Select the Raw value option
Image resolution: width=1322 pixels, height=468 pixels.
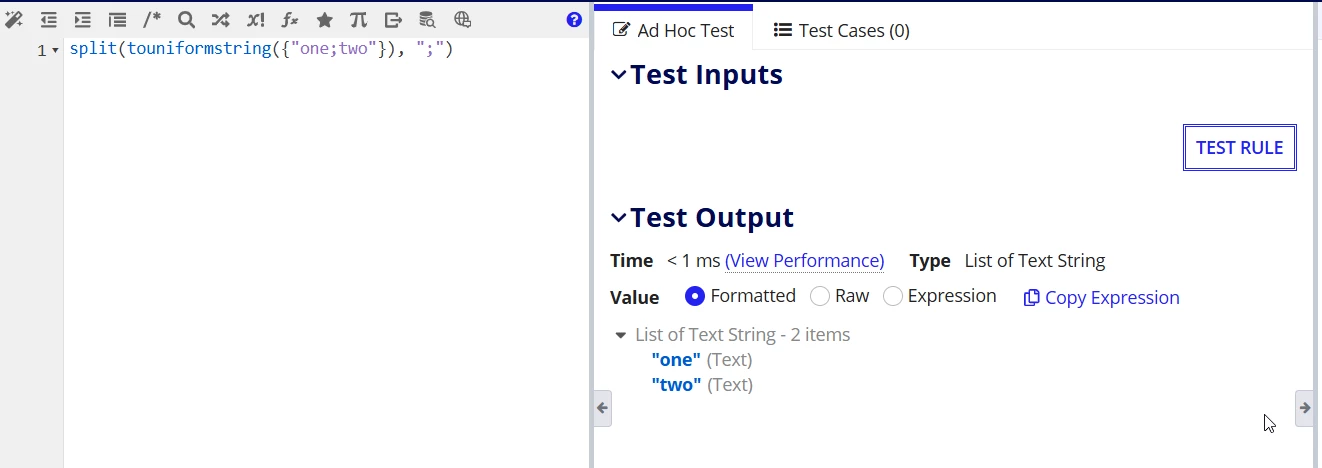tap(820, 296)
